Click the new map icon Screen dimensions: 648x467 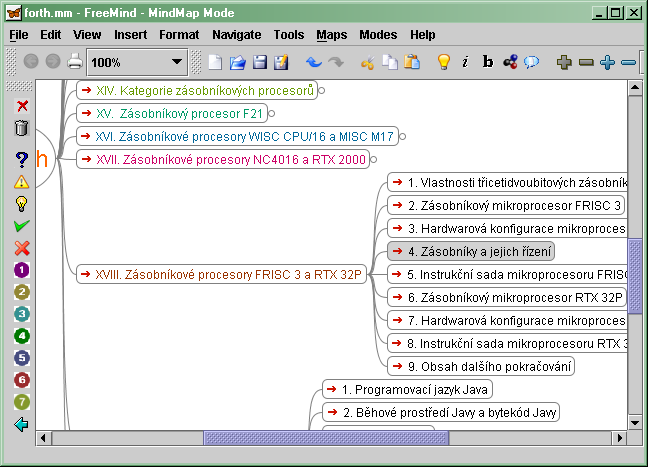pos(215,62)
